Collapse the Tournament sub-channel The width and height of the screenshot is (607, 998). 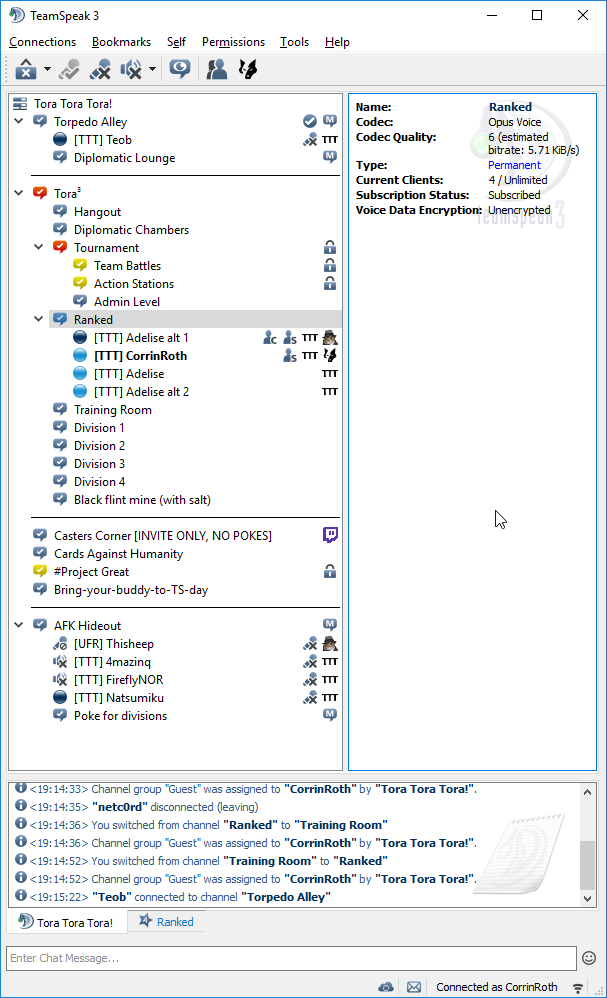(x=39, y=247)
